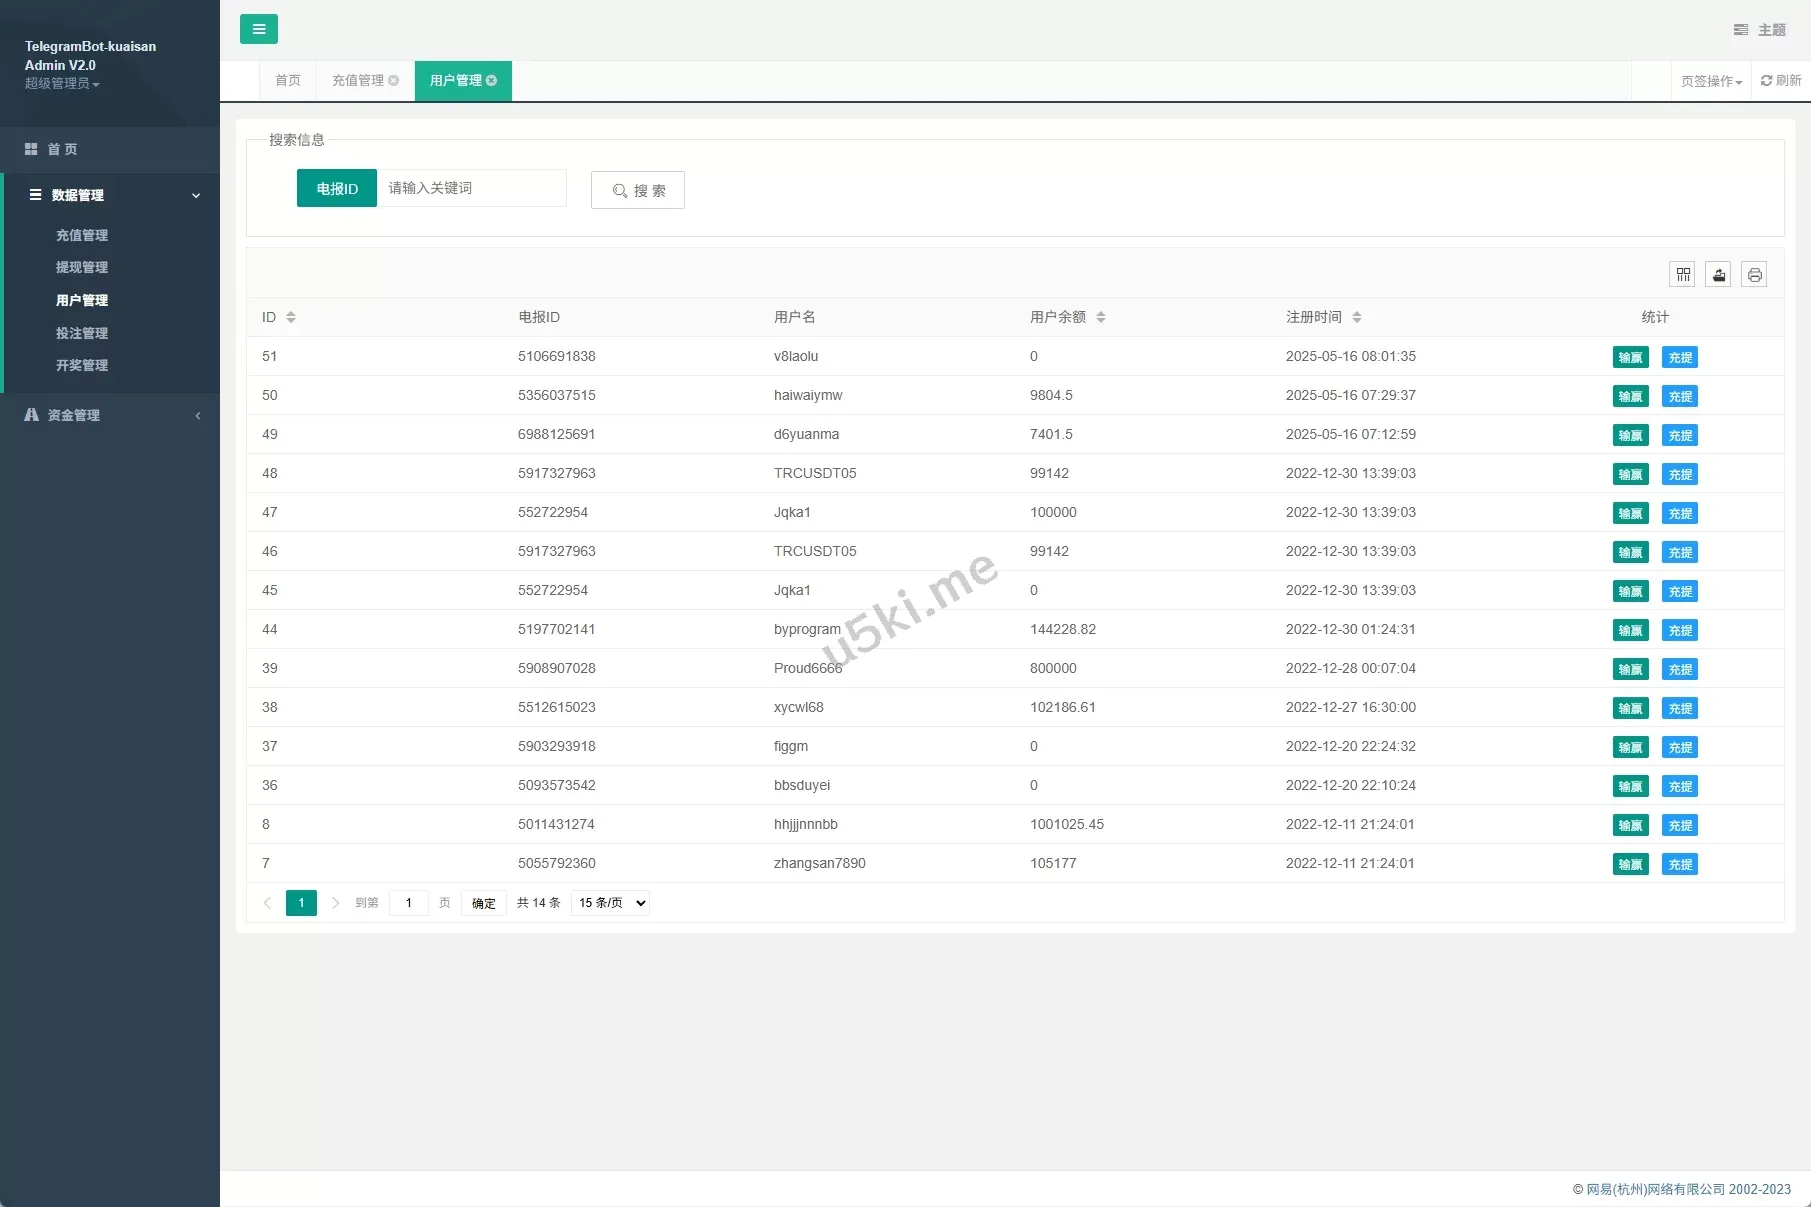Sort the table by 用户余额 column
The width and height of the screenshot is (1811, 1207).
[x=1101, y=317]
